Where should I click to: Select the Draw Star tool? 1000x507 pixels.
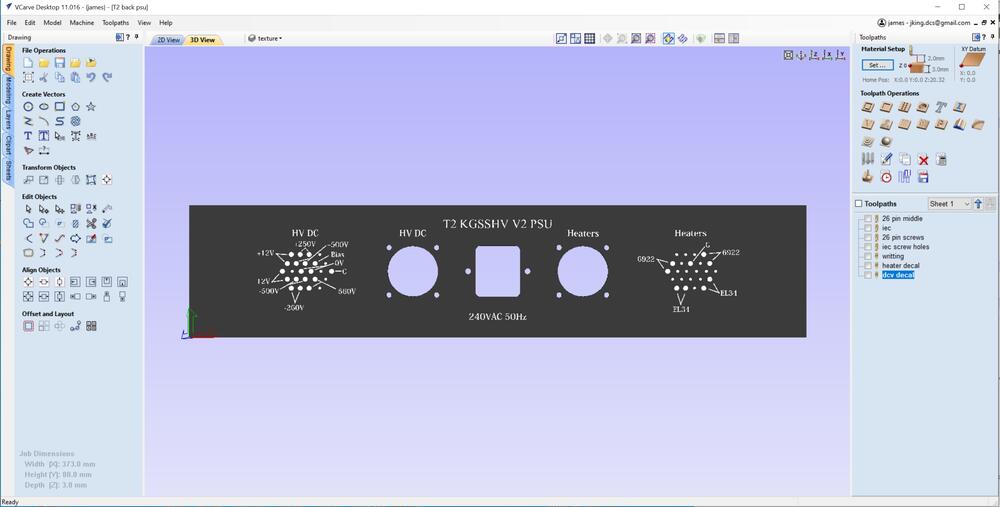pos(91,107)
